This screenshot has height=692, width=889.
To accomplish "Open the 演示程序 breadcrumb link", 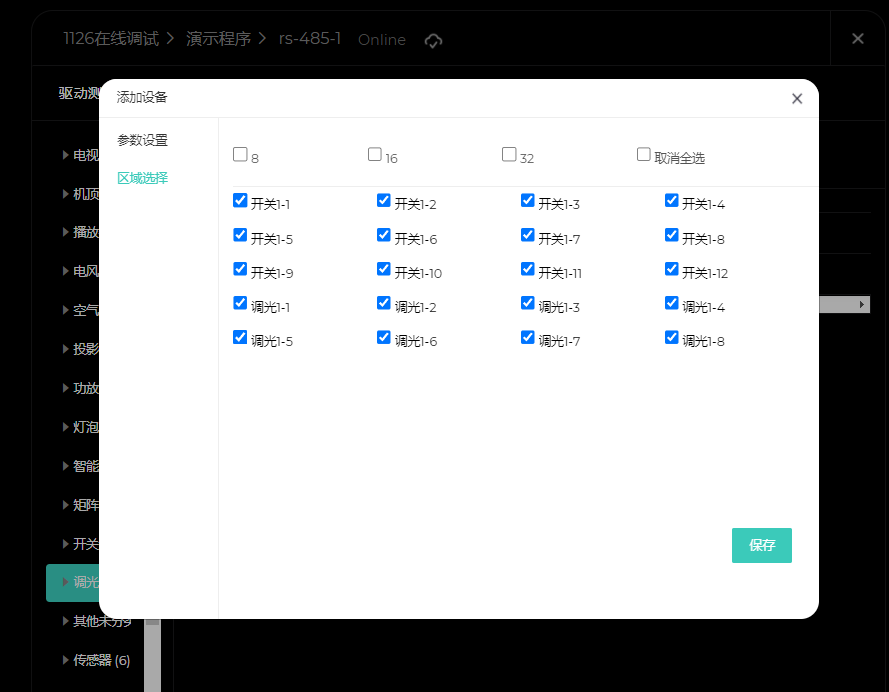I will tap(218, 39).
